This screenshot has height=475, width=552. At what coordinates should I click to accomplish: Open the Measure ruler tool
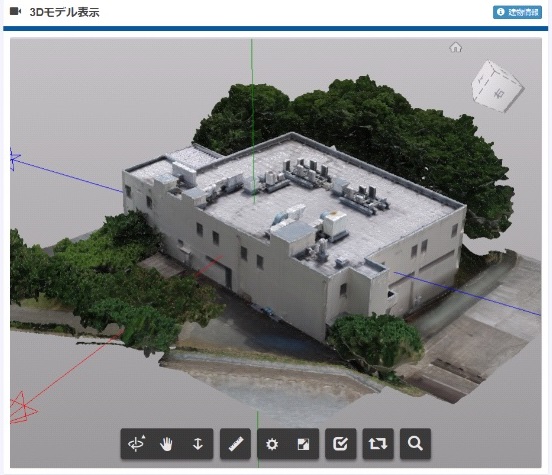[x=236, y=444]
